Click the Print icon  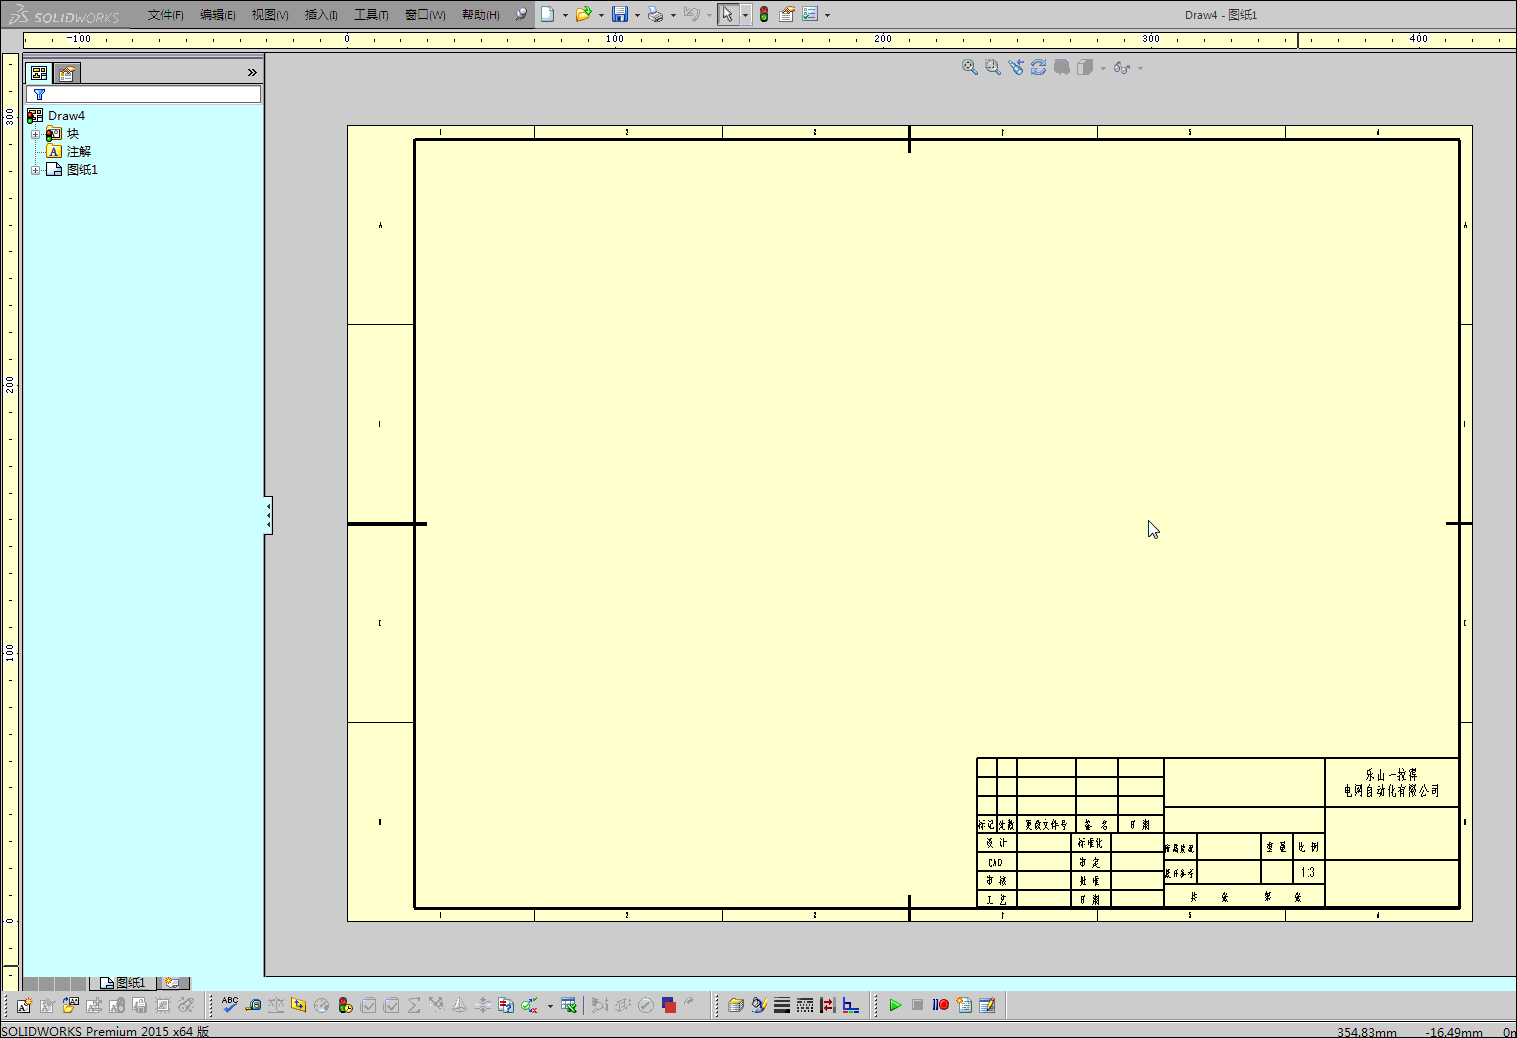655,14
